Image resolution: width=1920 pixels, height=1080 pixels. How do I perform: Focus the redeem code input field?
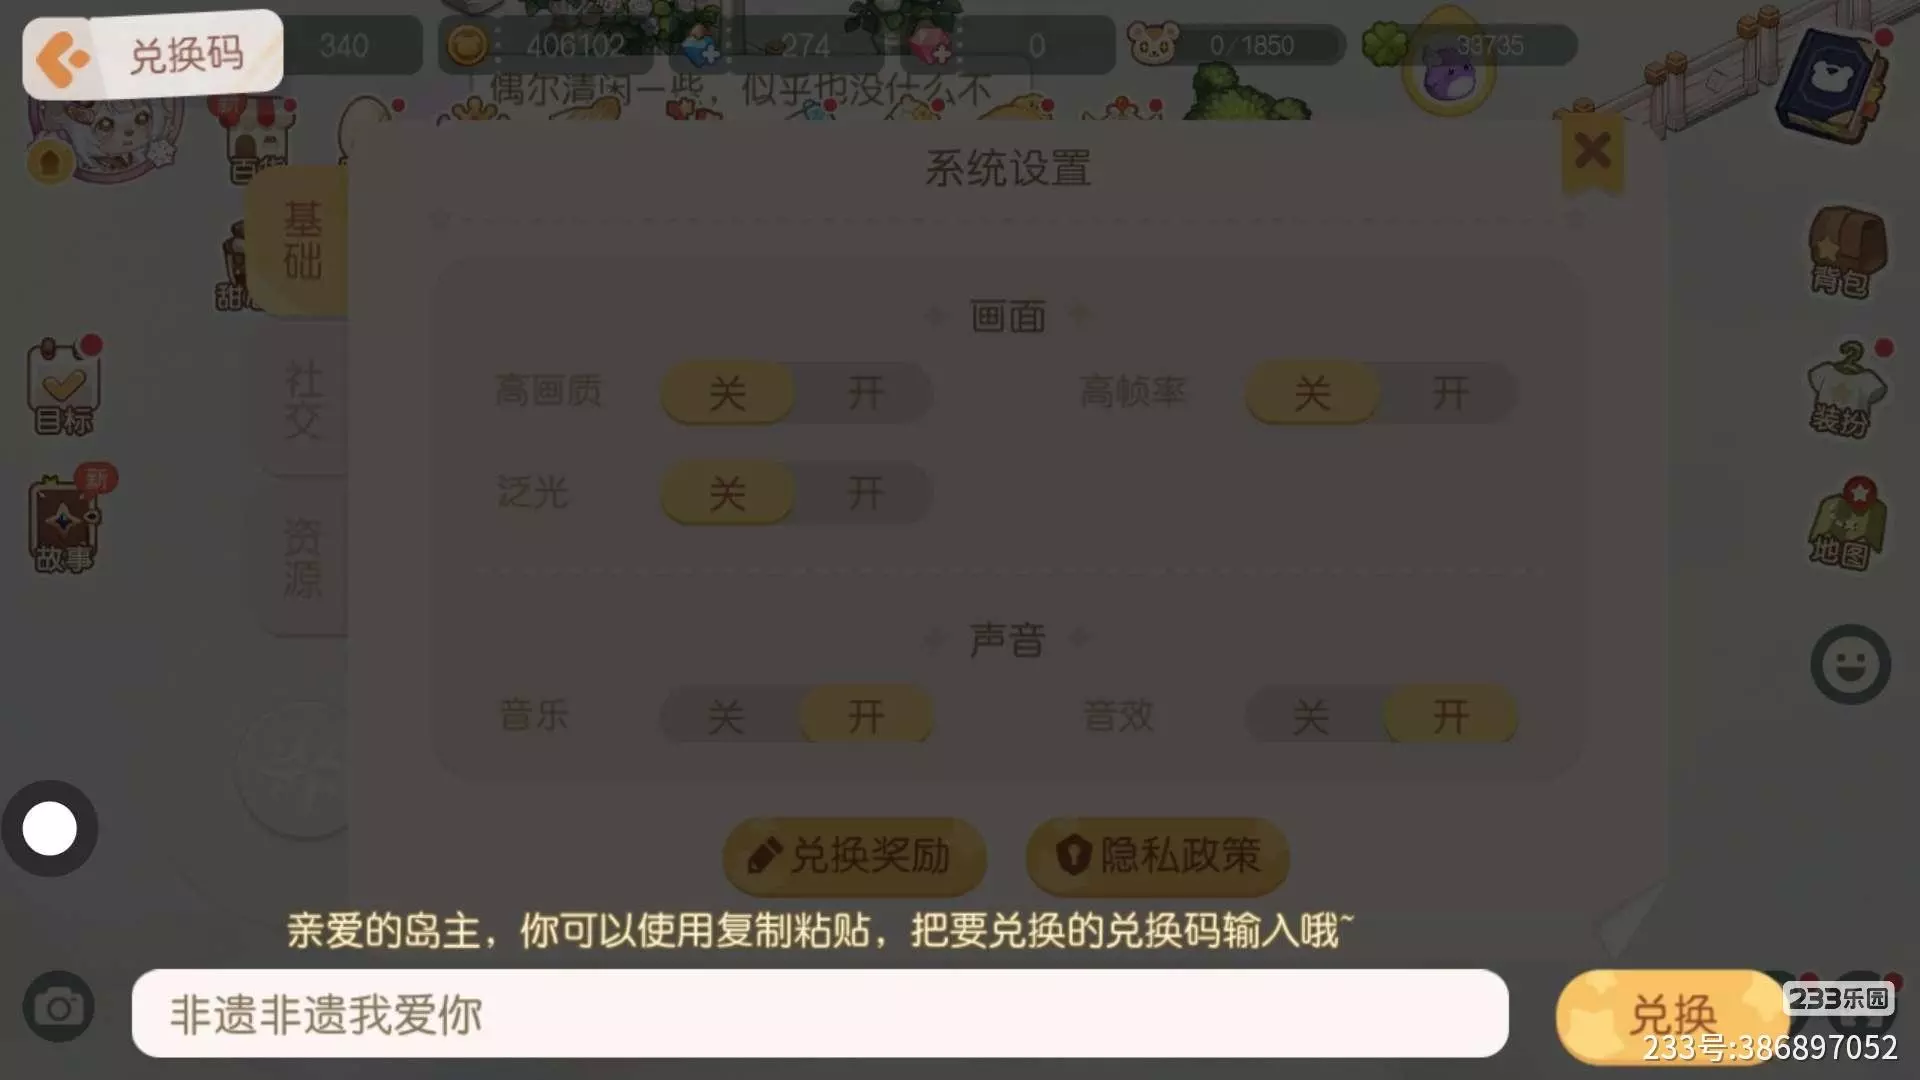click(820, 1013)
